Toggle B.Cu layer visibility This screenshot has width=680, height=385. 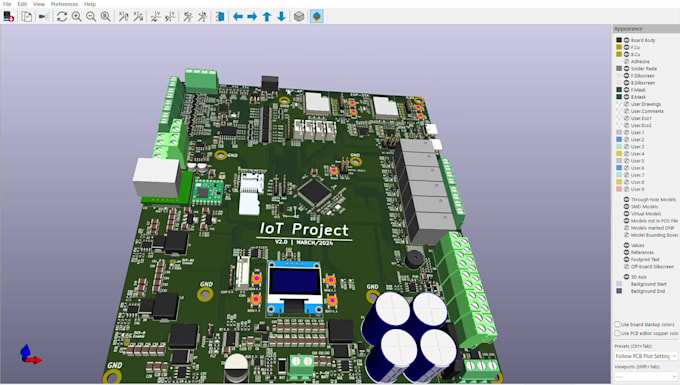tap(626, 54)
